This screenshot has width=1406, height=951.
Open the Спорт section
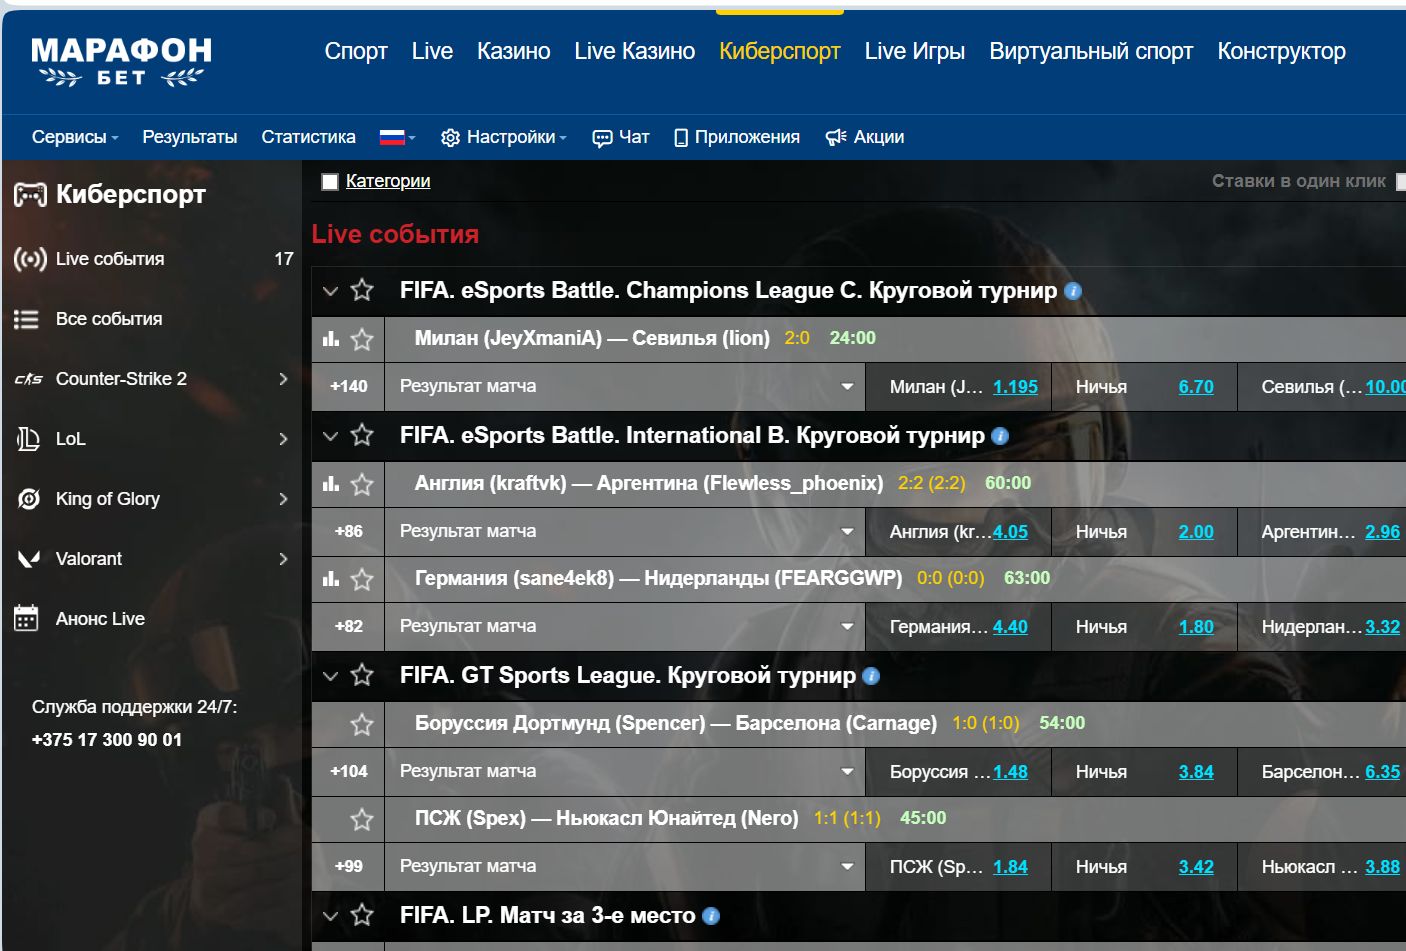click(356, 51)
